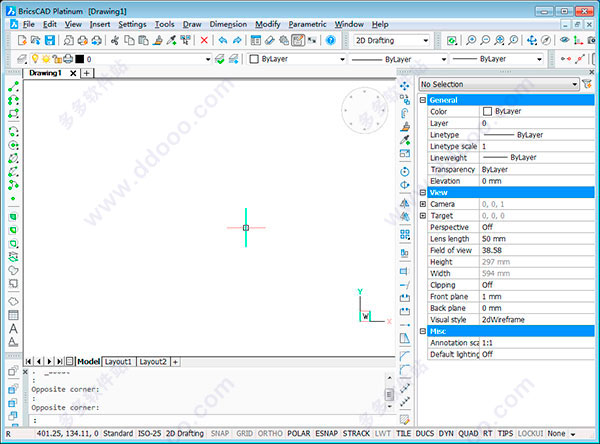Click the black layer color swatch
This screenshot has height=444, width=600.
click(79, 59)
